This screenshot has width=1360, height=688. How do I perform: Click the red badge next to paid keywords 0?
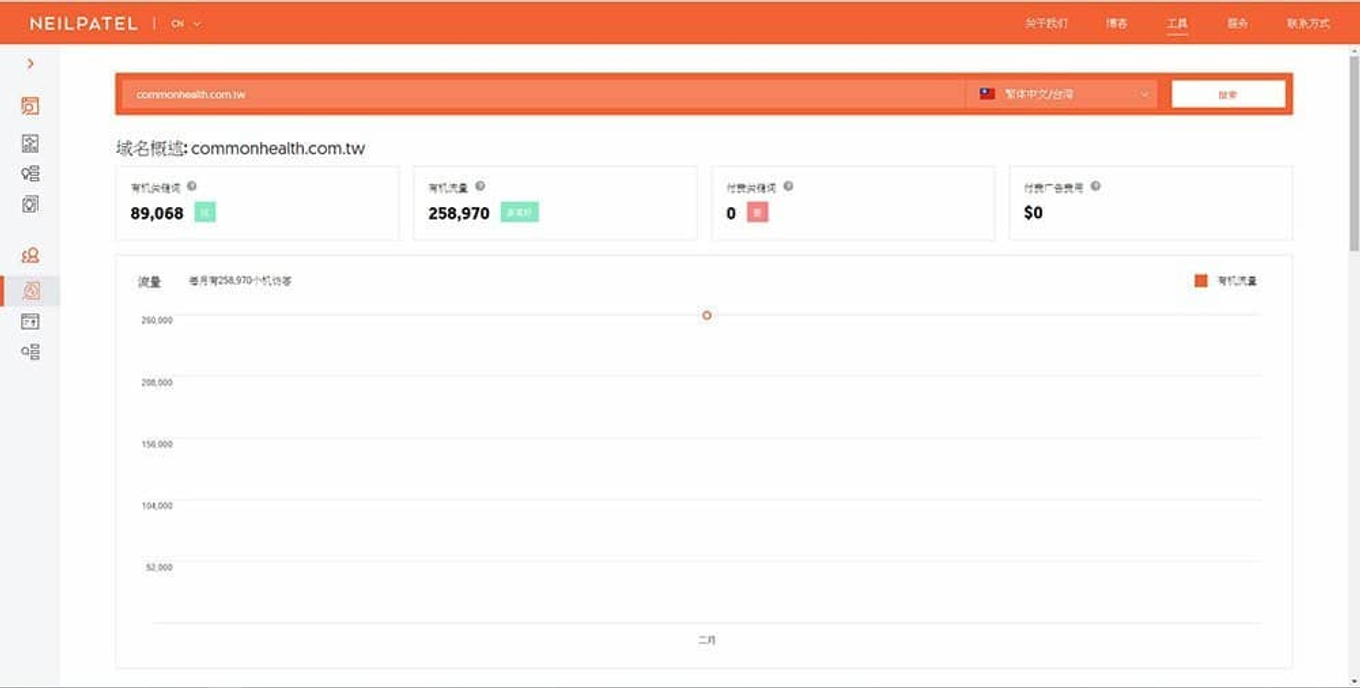[758, 212]
